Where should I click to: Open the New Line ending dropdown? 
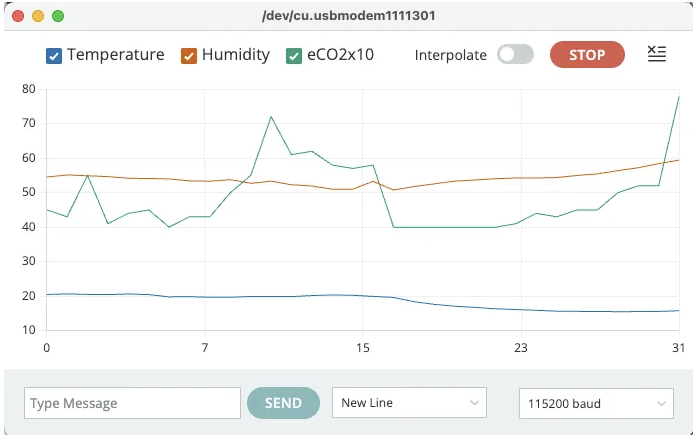[409, 403]
